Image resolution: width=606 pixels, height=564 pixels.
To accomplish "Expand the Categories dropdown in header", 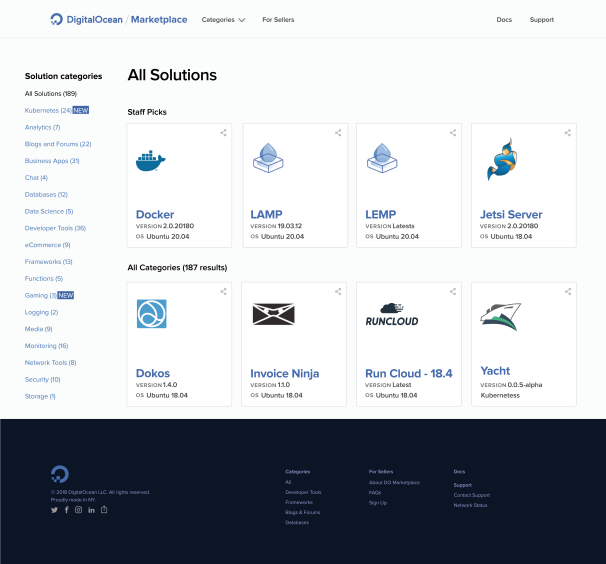I will 223,19.
